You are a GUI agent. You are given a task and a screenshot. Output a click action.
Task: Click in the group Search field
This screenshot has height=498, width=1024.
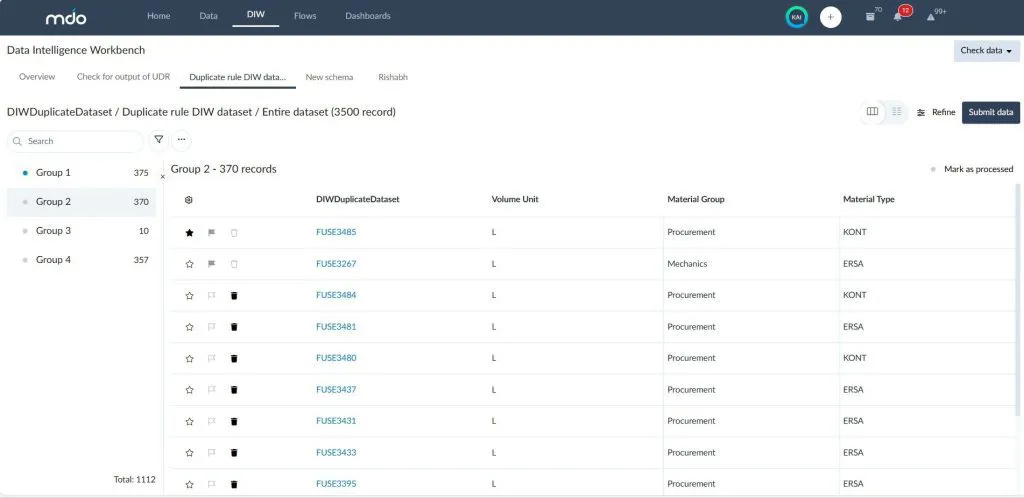80,141
